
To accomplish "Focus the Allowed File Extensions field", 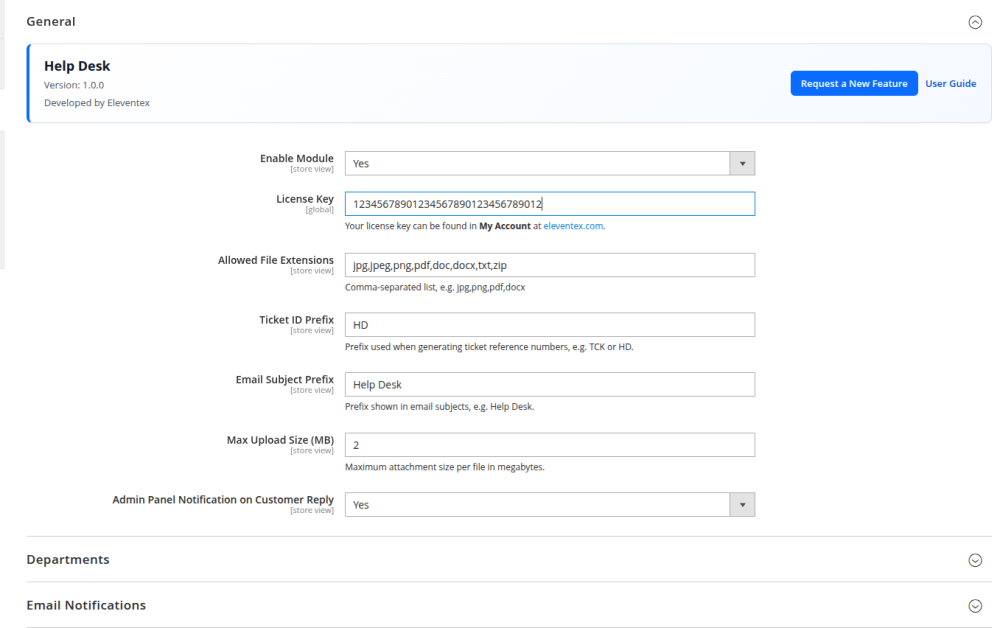I will click(549, 265).
